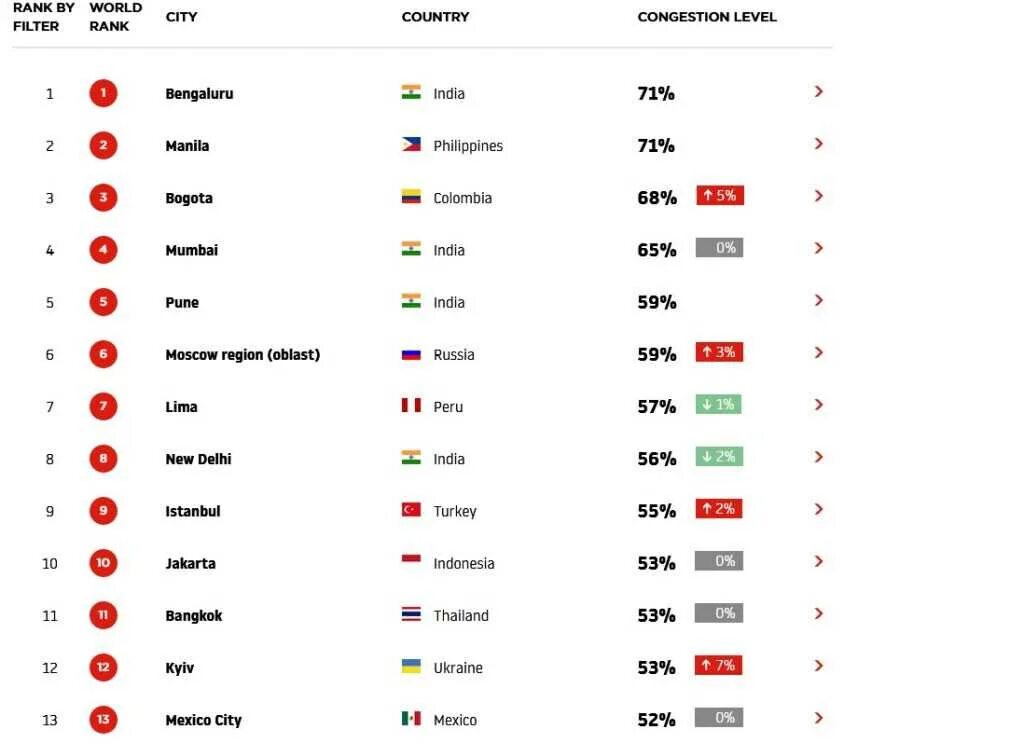Click the Philippines flag icon
1024x743 pixels.
pyautogui.click(x=411, y=144)
